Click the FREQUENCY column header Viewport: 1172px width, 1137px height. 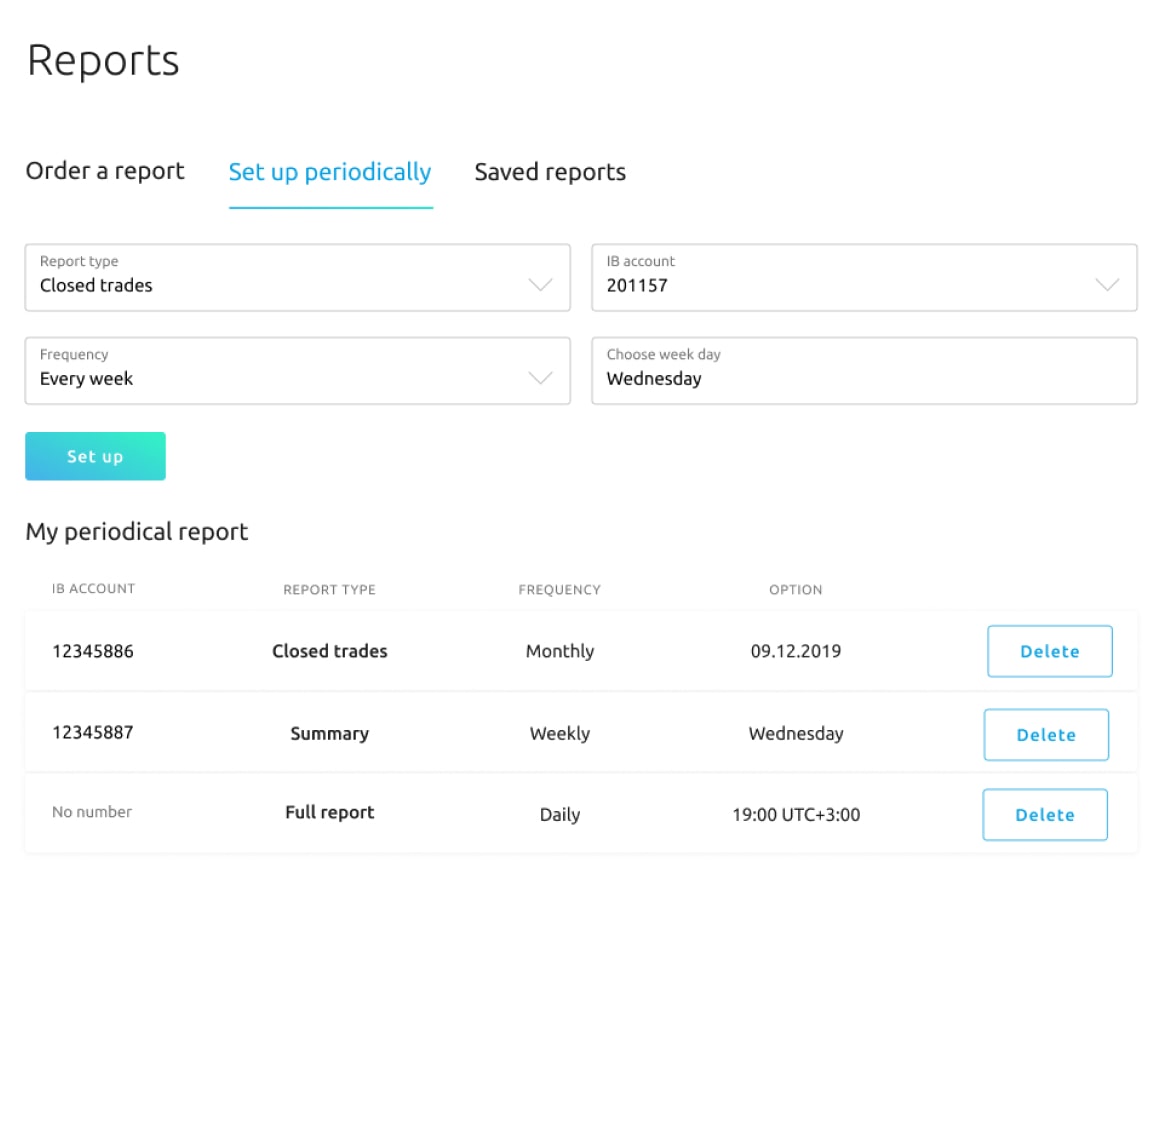click(559, 590)
